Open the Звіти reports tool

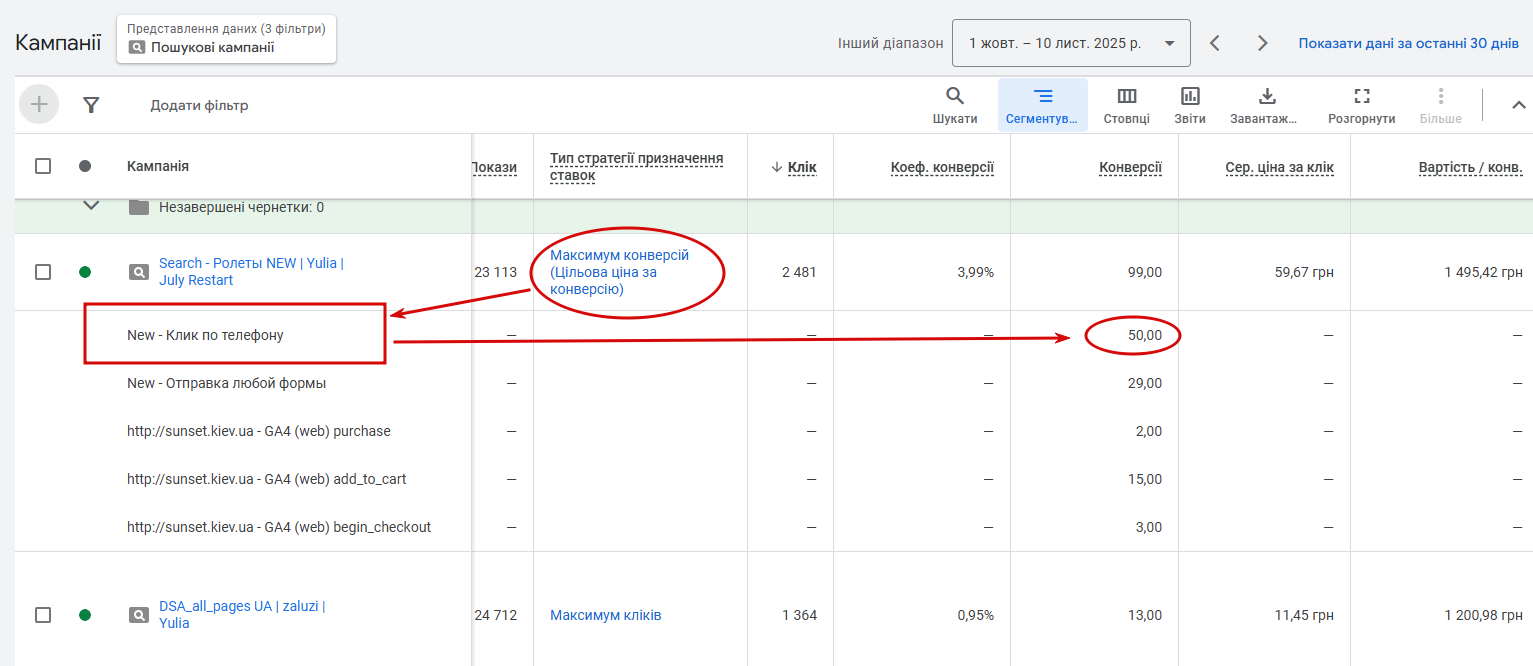coord(1190,105)
